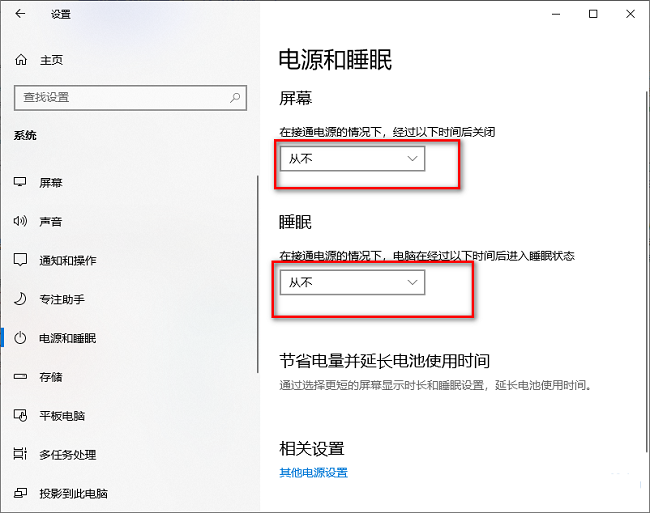Click the sidebar vertical scrollbar
The width and height of the screenshot is (650, 513).
pos(257,274)
